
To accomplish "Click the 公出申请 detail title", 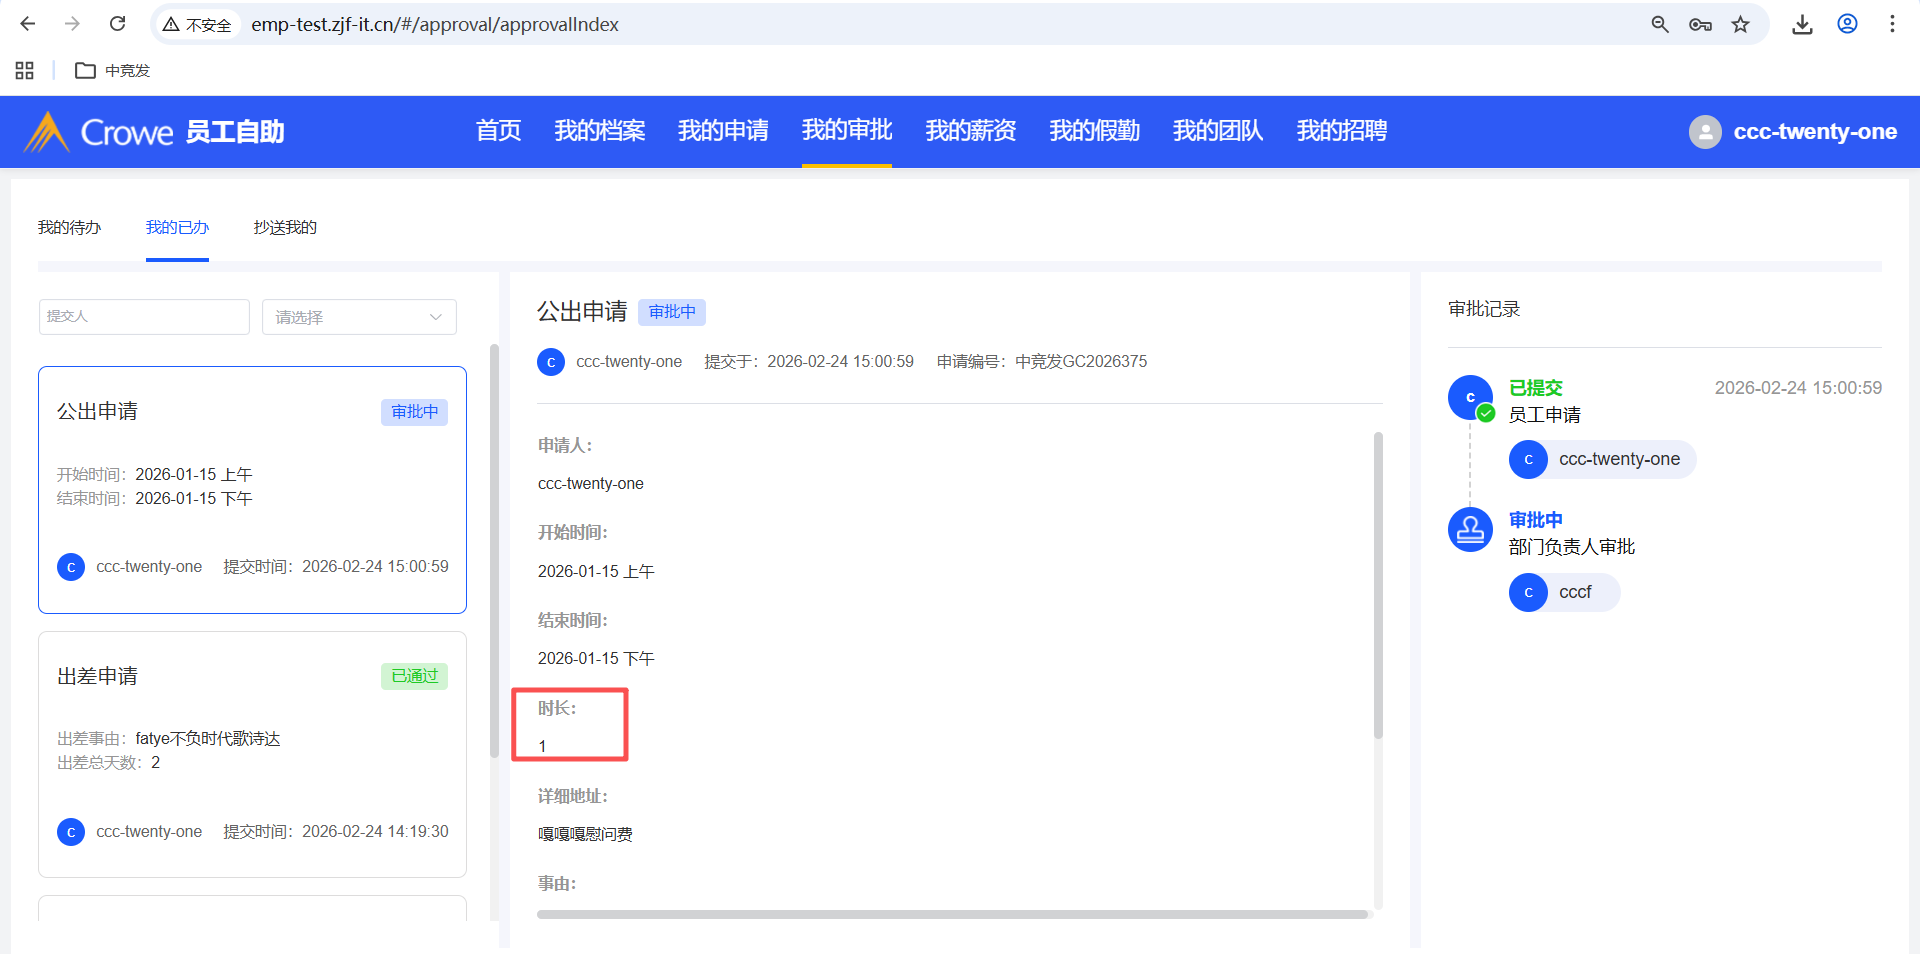I will pos(582,312).
